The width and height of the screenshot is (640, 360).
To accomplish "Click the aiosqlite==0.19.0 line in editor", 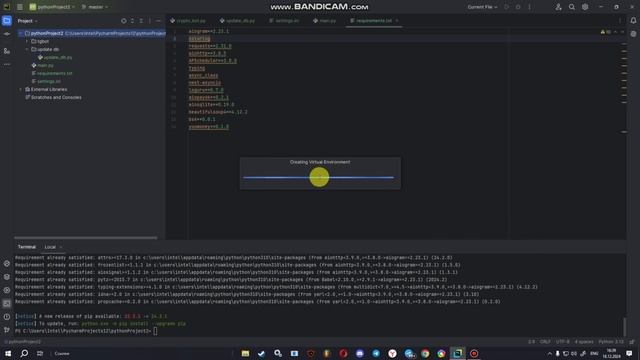I will tap(211, 105).
